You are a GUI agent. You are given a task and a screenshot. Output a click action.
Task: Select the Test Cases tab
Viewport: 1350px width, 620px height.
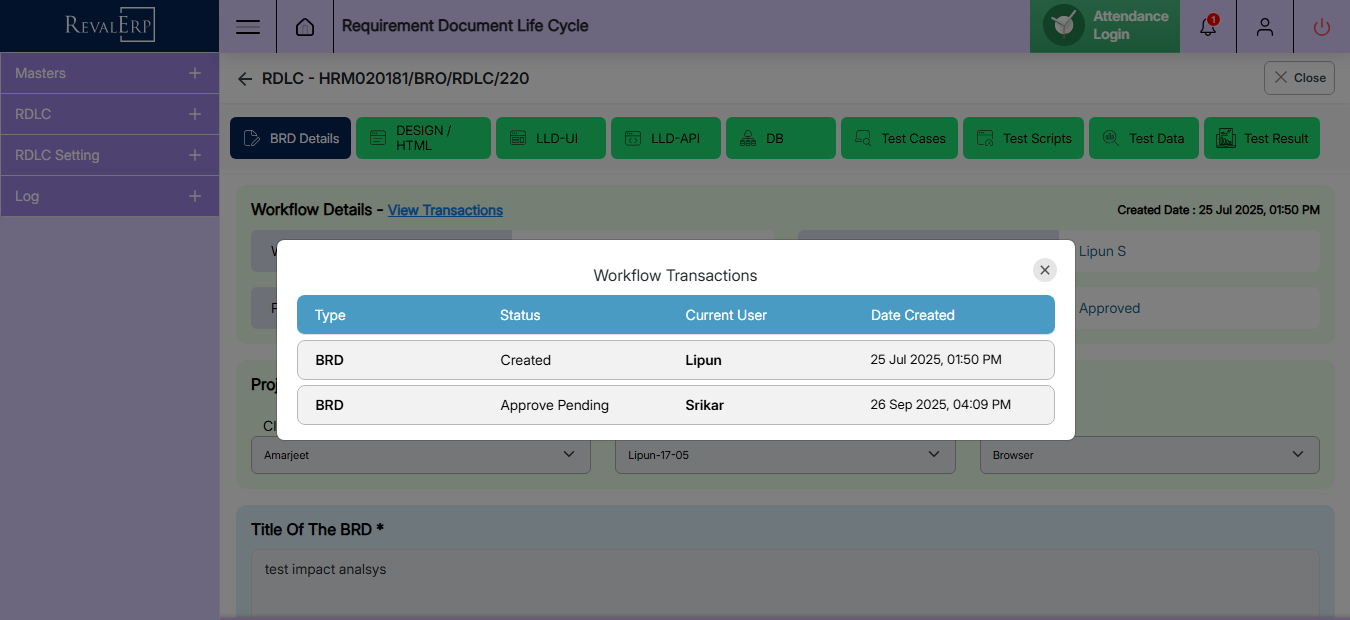tap(900, 138)
